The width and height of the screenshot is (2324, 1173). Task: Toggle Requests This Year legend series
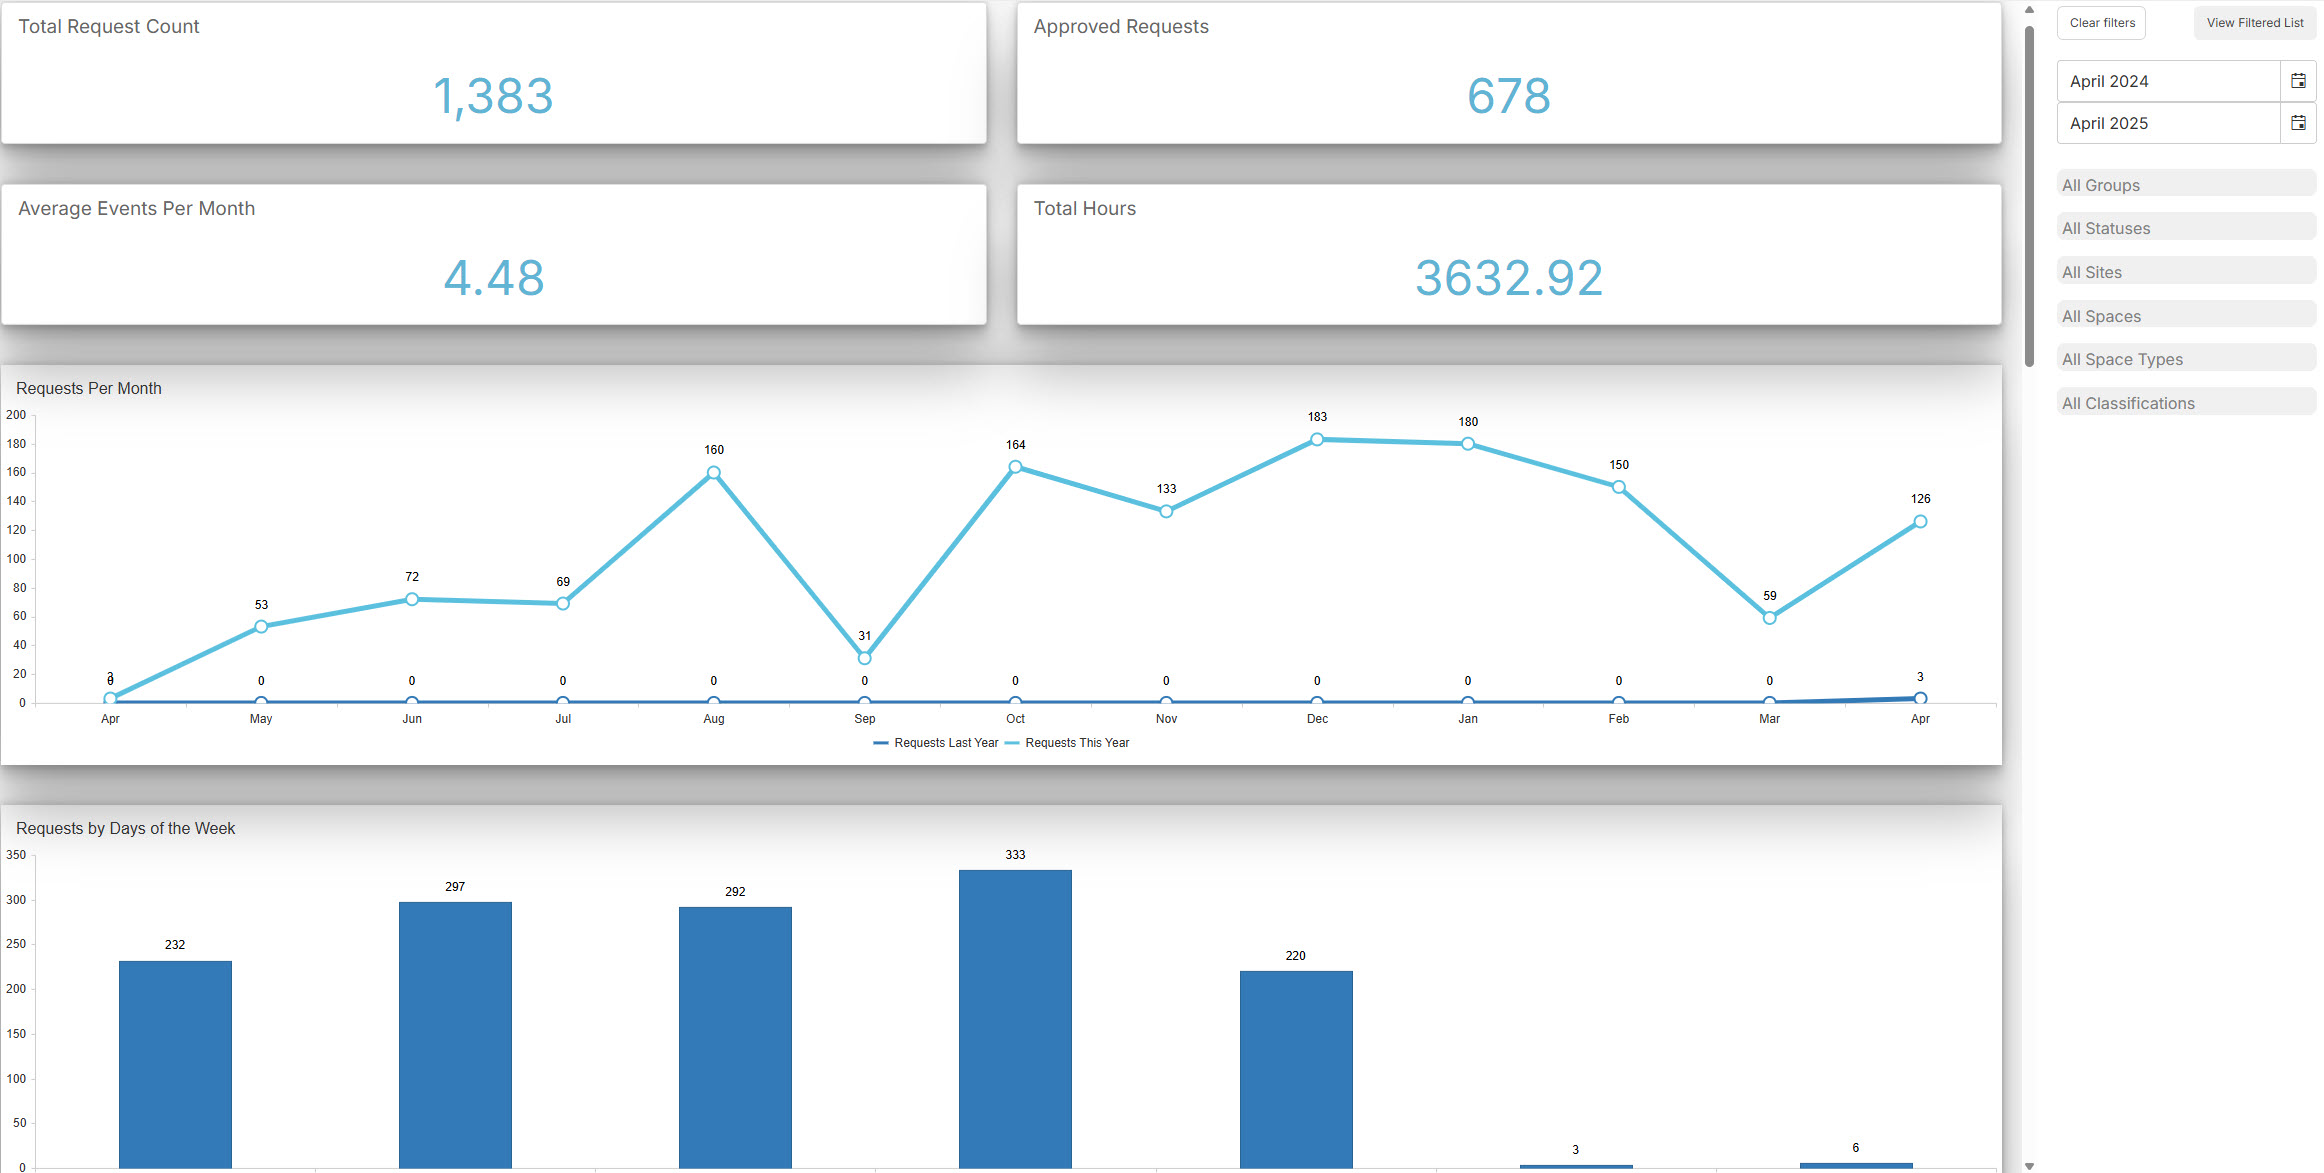1067,743
